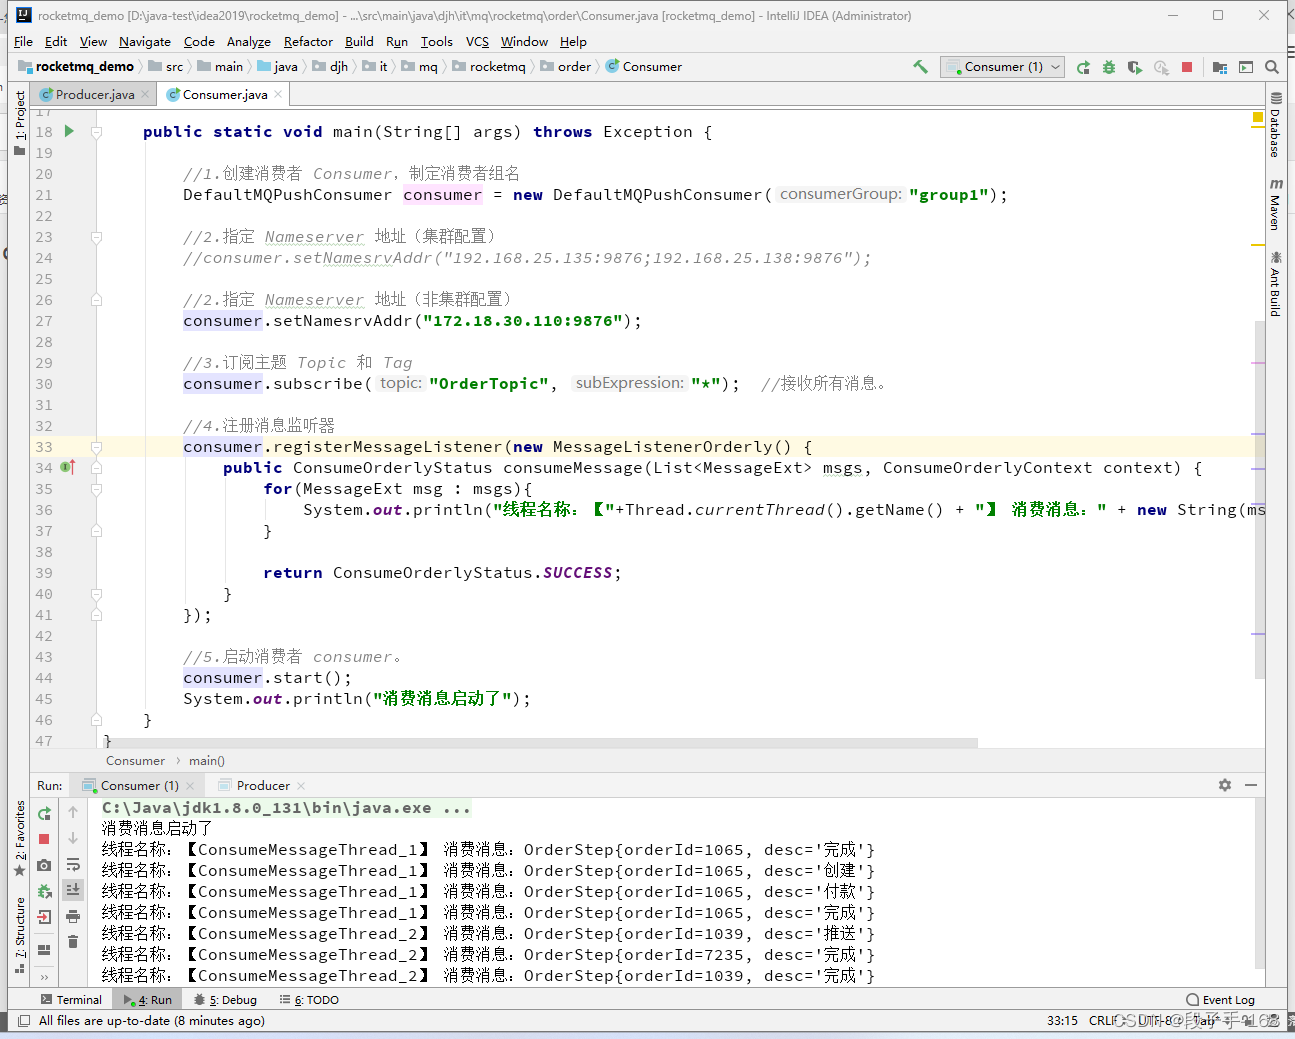The image size is (1295, 1039).
Task: Open Run panel settings gear
Action: (1225, 785)
